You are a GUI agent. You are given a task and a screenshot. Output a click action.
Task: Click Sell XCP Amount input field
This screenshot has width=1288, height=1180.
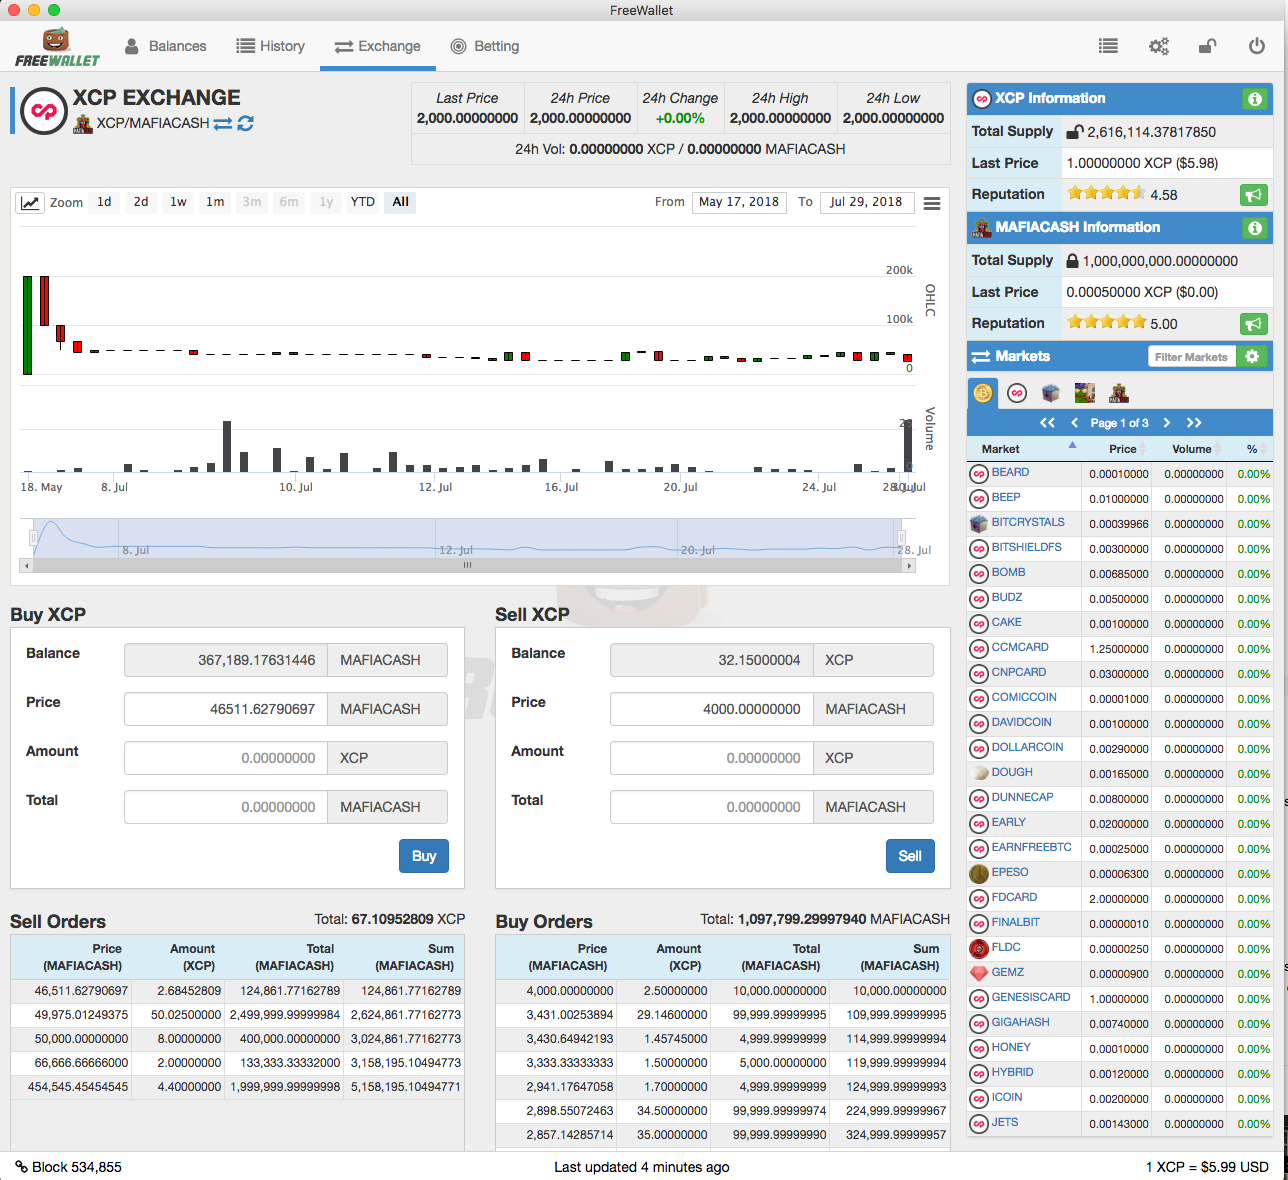(x=711, y=758)
